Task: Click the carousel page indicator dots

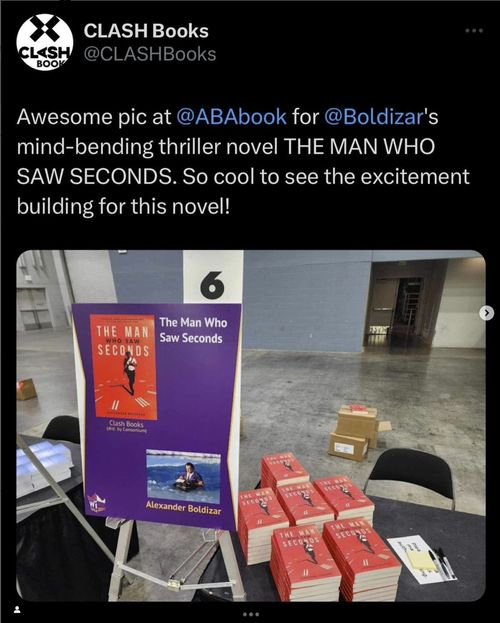Action: 250,614
